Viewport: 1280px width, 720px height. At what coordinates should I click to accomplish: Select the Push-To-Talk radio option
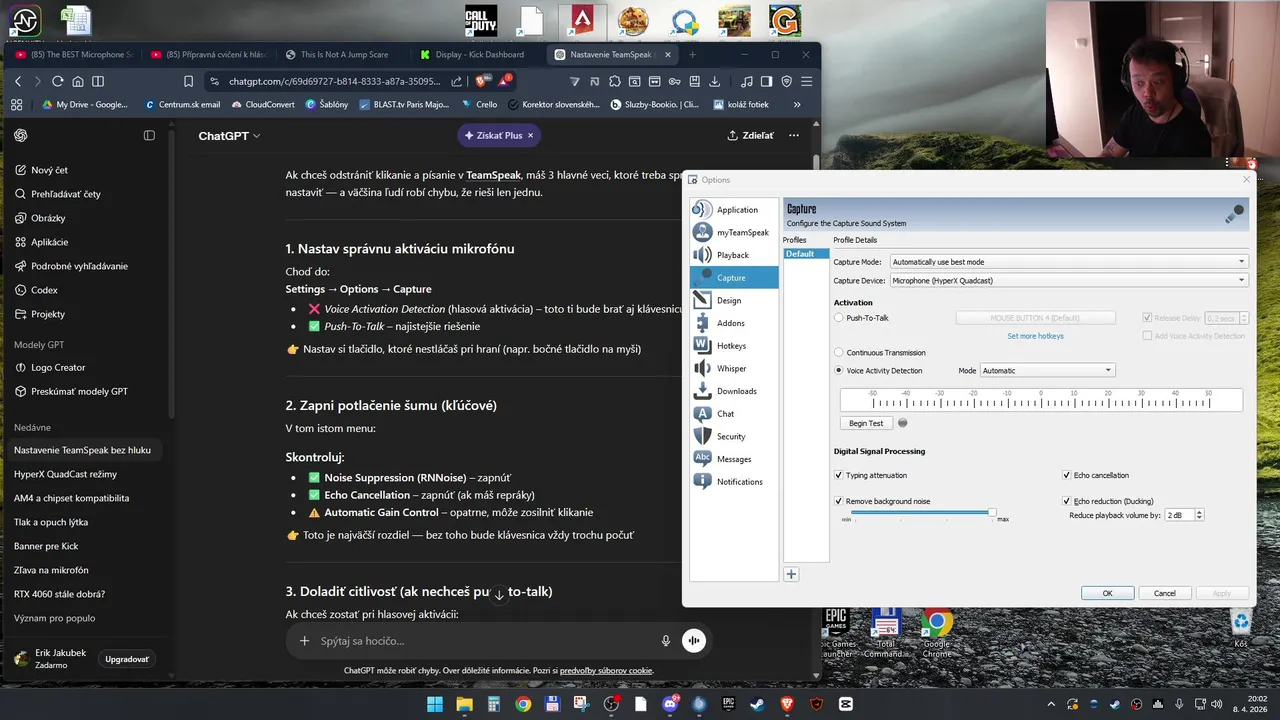pos(839,318)
